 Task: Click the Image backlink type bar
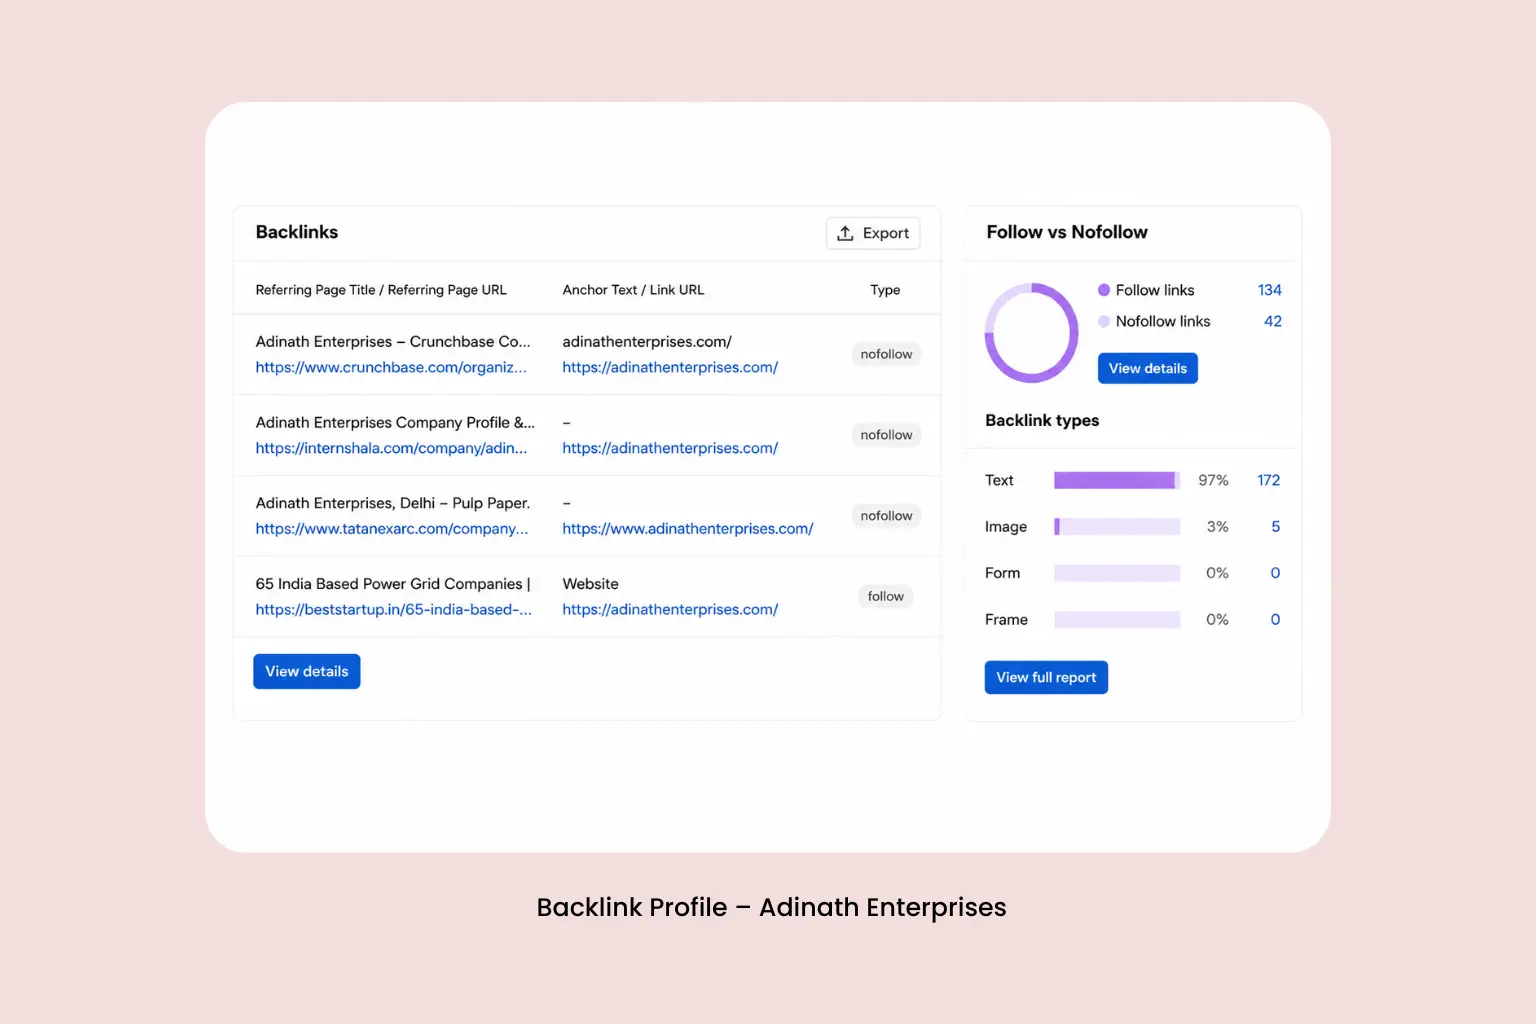[x=1117, y=527]
